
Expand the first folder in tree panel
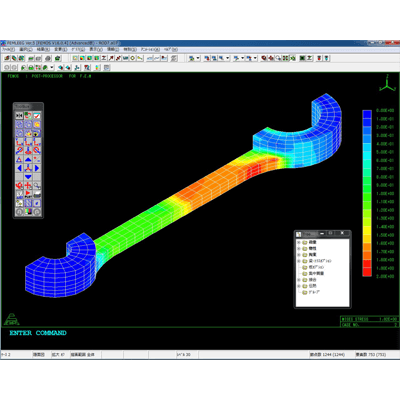pos(299,242)
